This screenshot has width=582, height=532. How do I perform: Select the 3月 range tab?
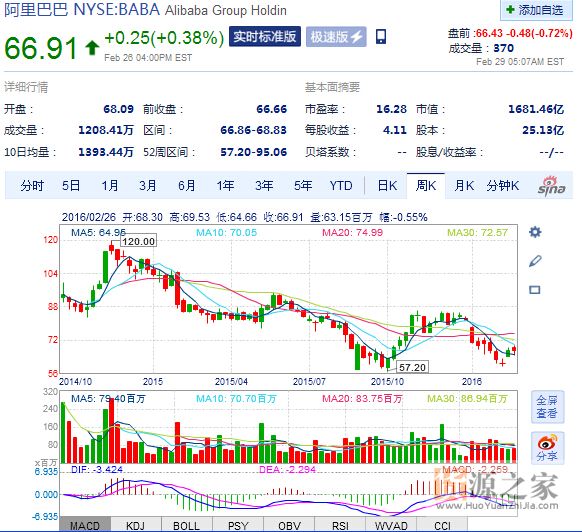point(148,185)
